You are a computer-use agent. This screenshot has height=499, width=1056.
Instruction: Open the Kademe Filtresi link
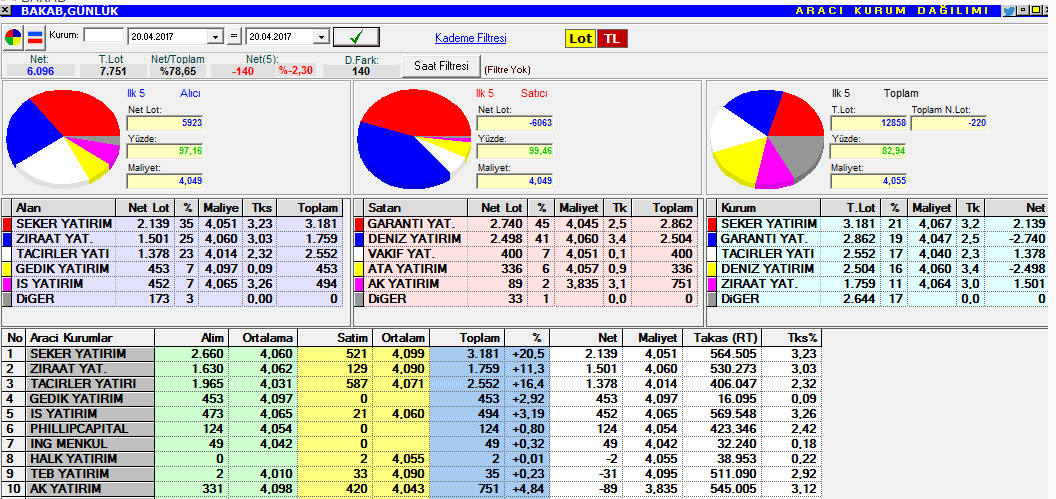[x=470, y=38]
